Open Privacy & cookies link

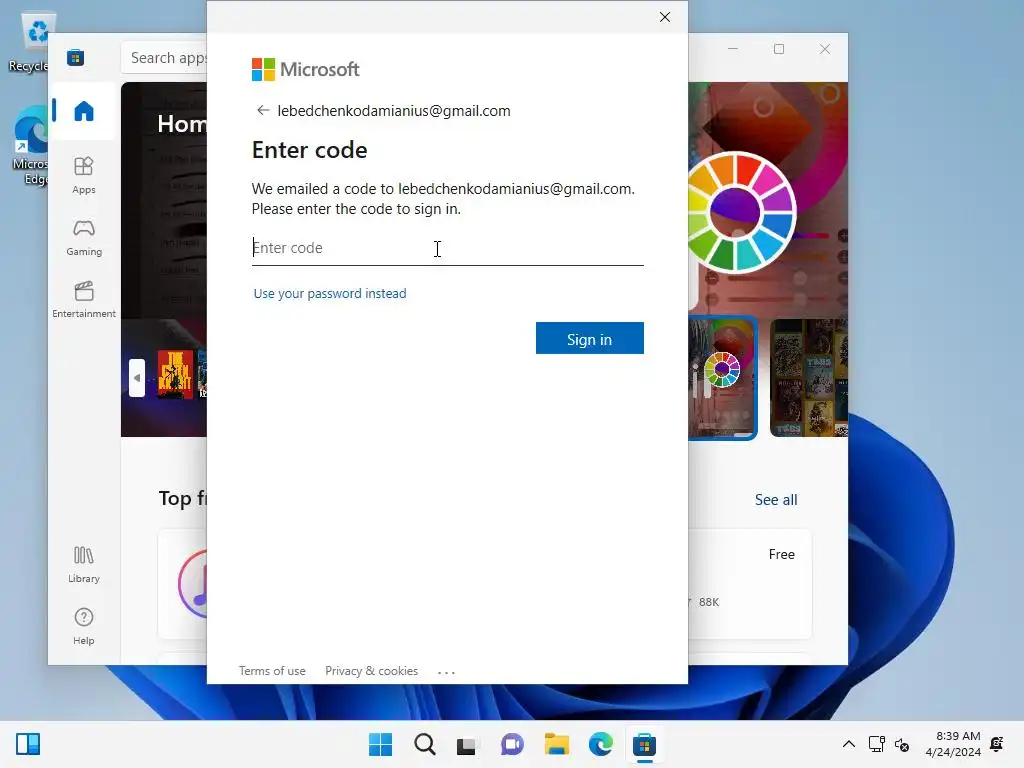click(372, 671)
